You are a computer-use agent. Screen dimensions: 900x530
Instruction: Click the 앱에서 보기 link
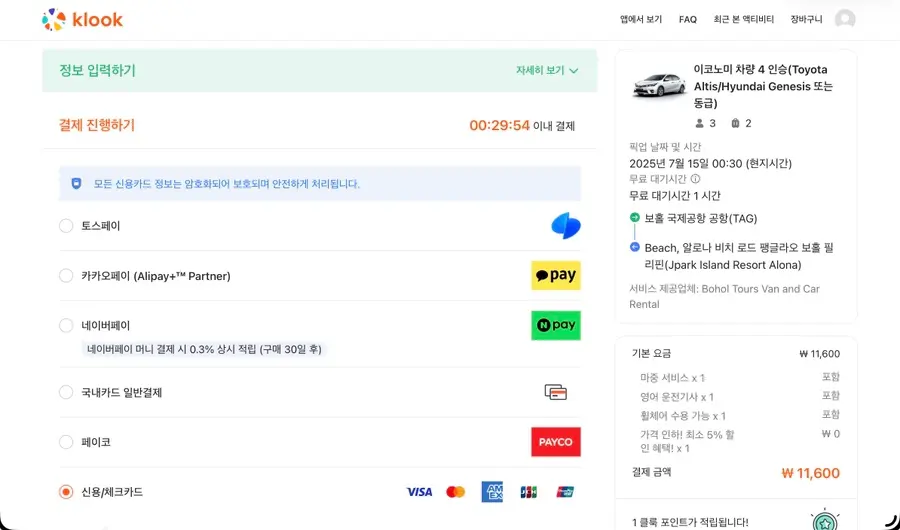pyautogui.click(x=641, y=20)
